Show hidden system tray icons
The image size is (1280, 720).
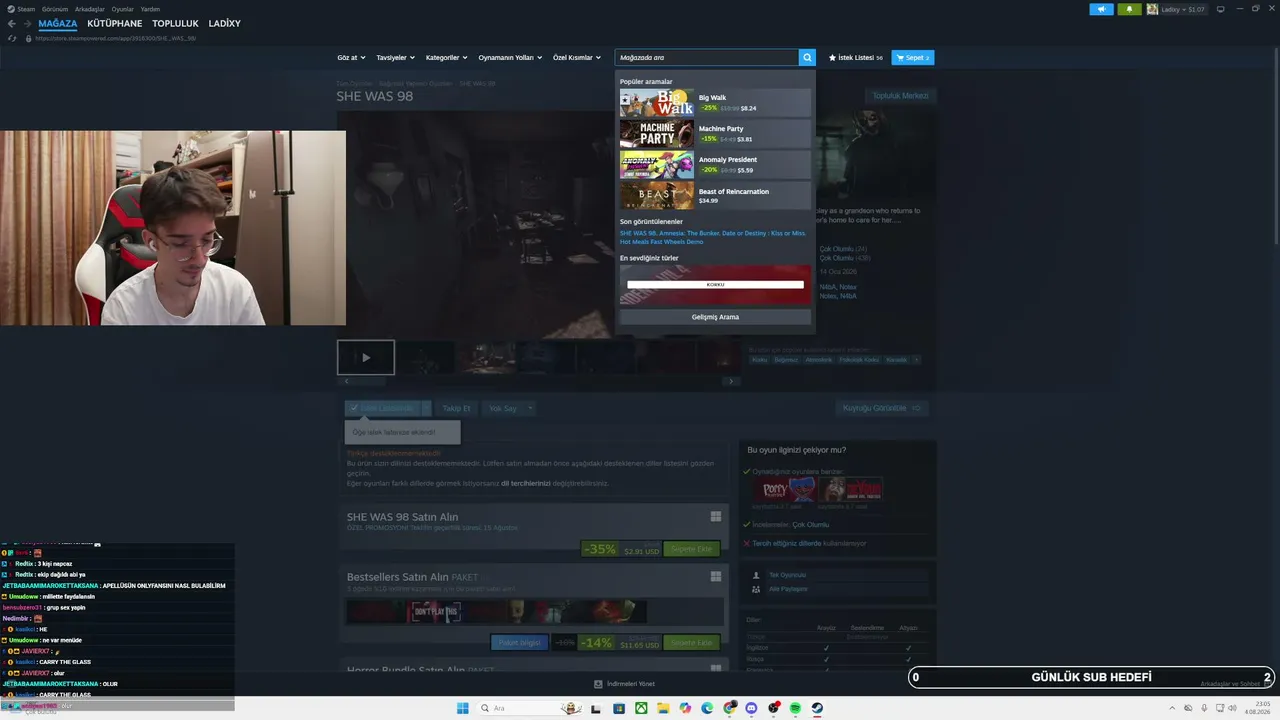pyautogui.click(x=1174, y=708)
